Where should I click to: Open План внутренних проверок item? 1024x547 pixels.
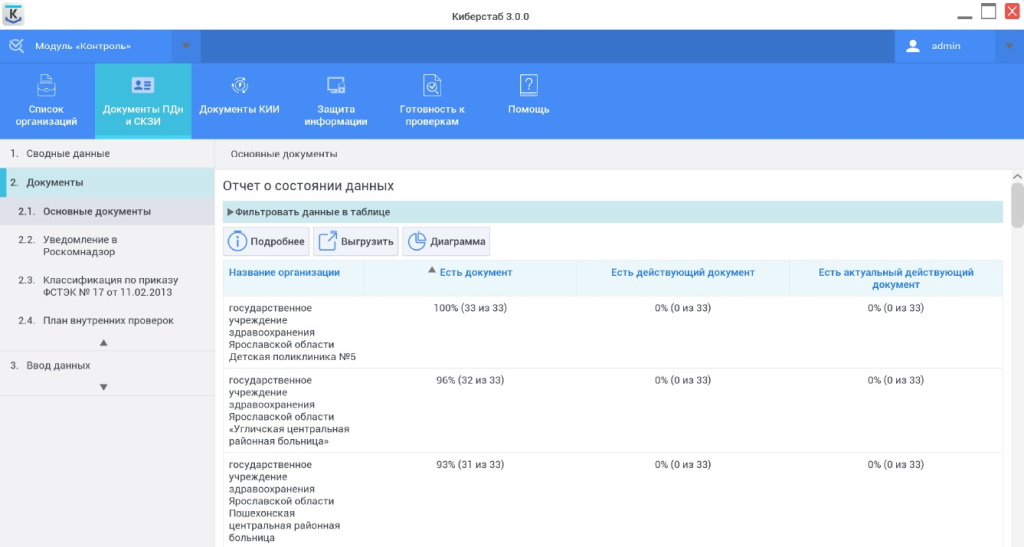pyautogui.click(x=107, y=321)
